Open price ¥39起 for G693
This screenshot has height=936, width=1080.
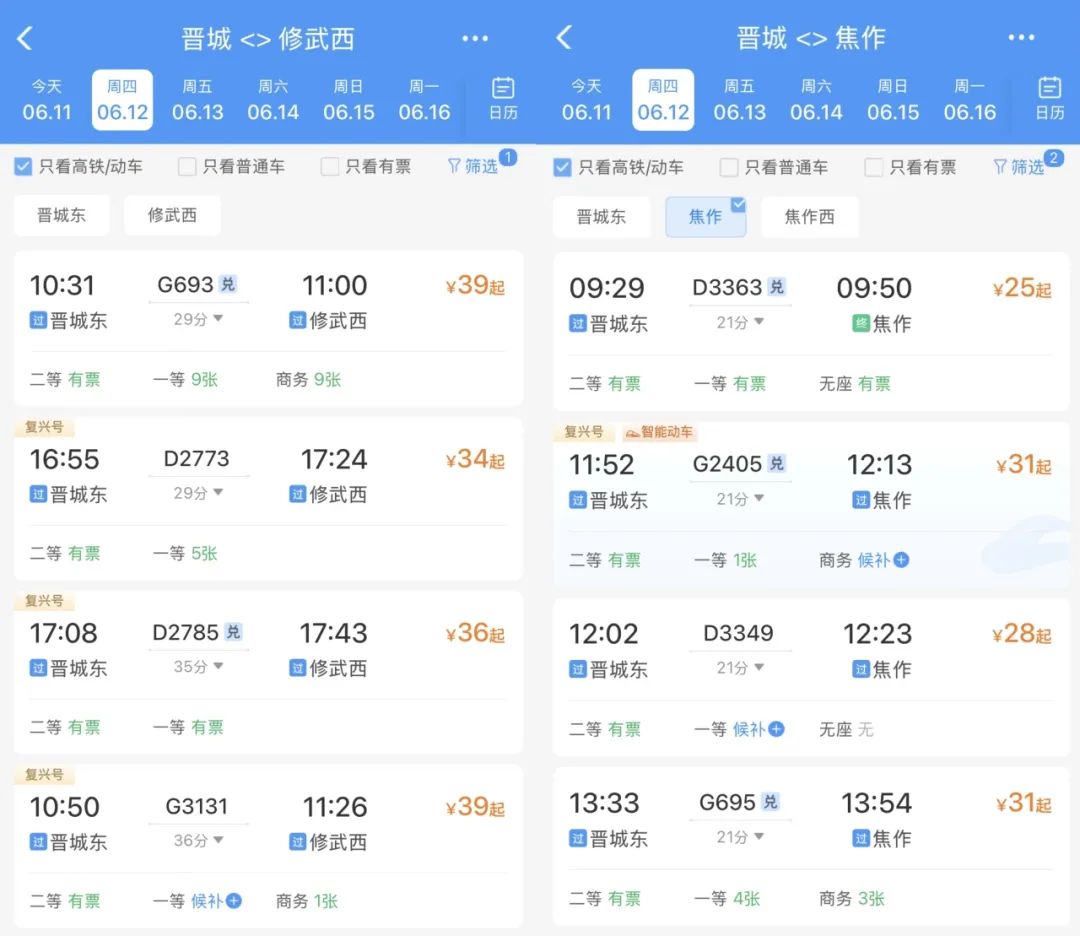(475, 284)
